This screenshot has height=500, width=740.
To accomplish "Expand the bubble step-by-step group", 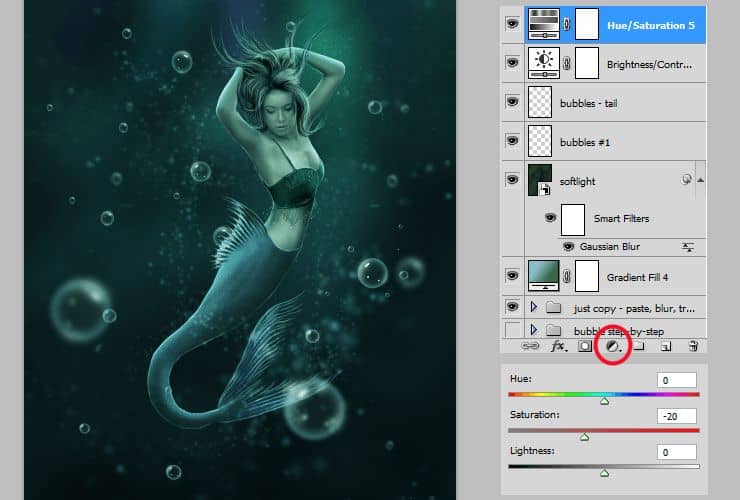I will pos(533,330).
